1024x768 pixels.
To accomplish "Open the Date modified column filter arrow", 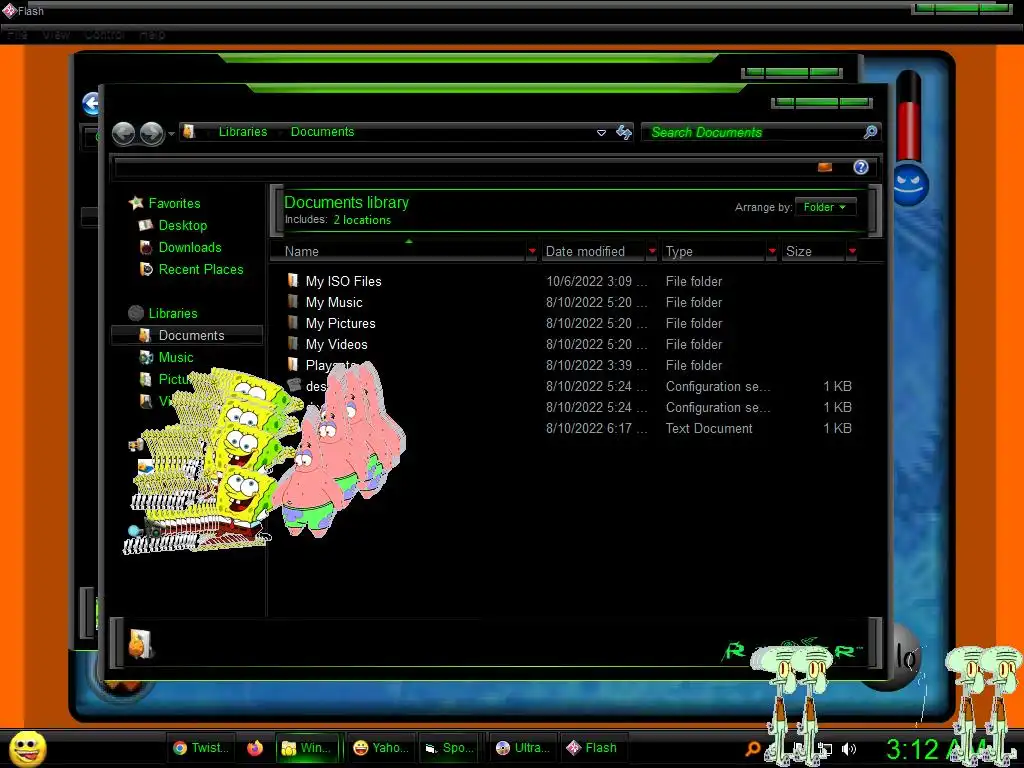I will [x=652, y=251].
